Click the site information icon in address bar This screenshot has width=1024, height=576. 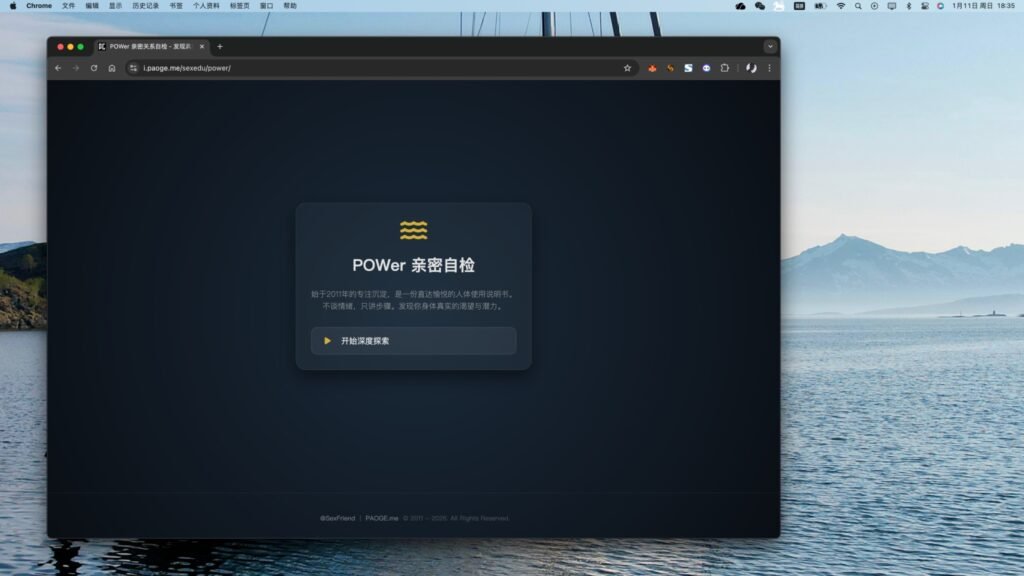133,68
